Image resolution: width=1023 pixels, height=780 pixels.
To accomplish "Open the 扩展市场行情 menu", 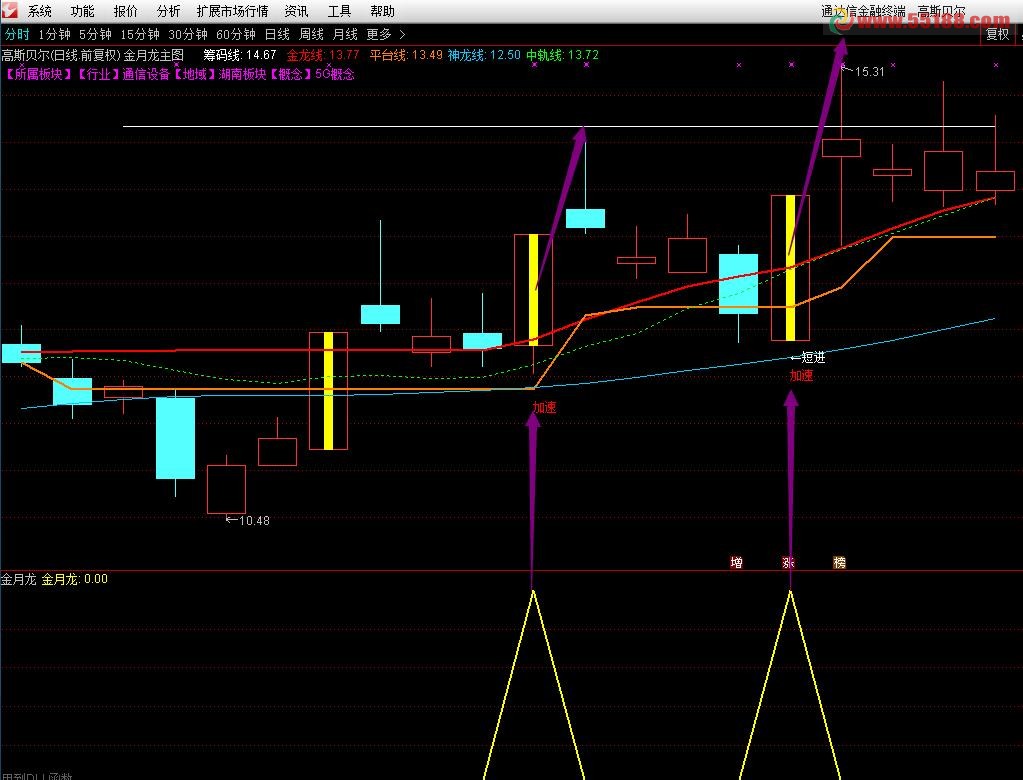I will pyautogui.click(x=232, y=12).
